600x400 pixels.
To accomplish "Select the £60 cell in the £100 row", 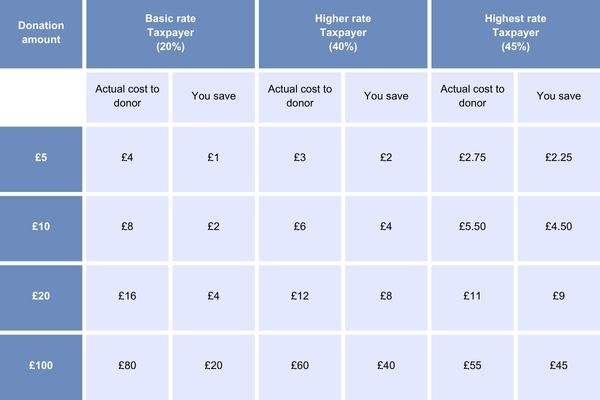I will pos(300,367).
